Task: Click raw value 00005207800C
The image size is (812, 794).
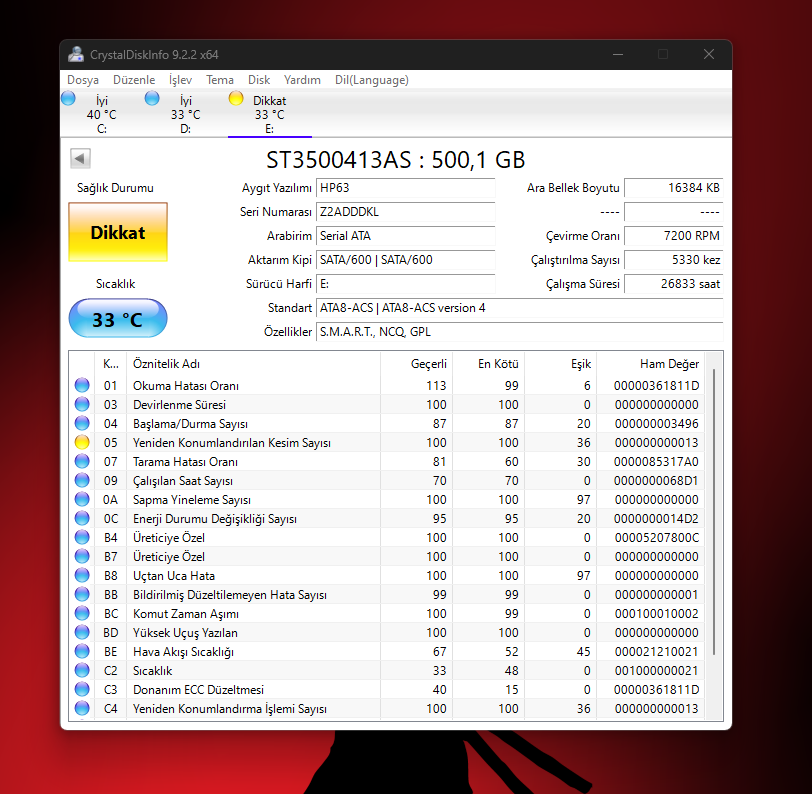Action: click(656, 538)
